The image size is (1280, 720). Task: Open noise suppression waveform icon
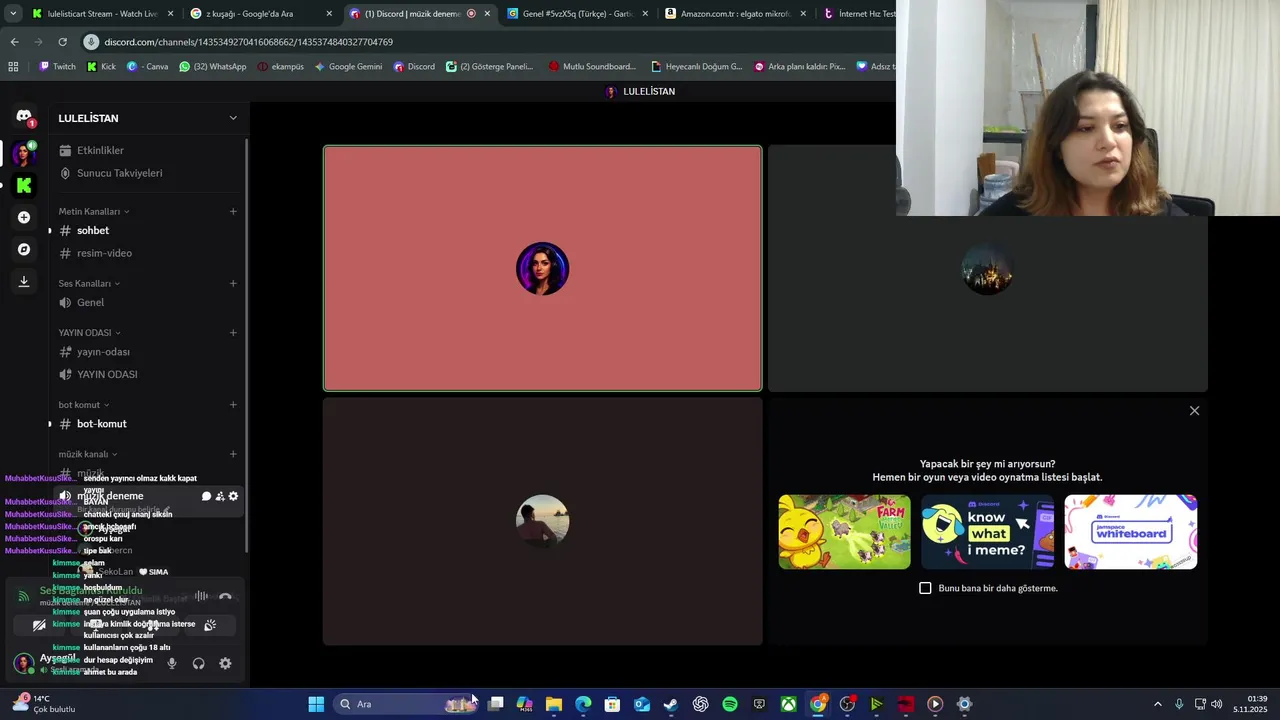(x=201, y=597)
